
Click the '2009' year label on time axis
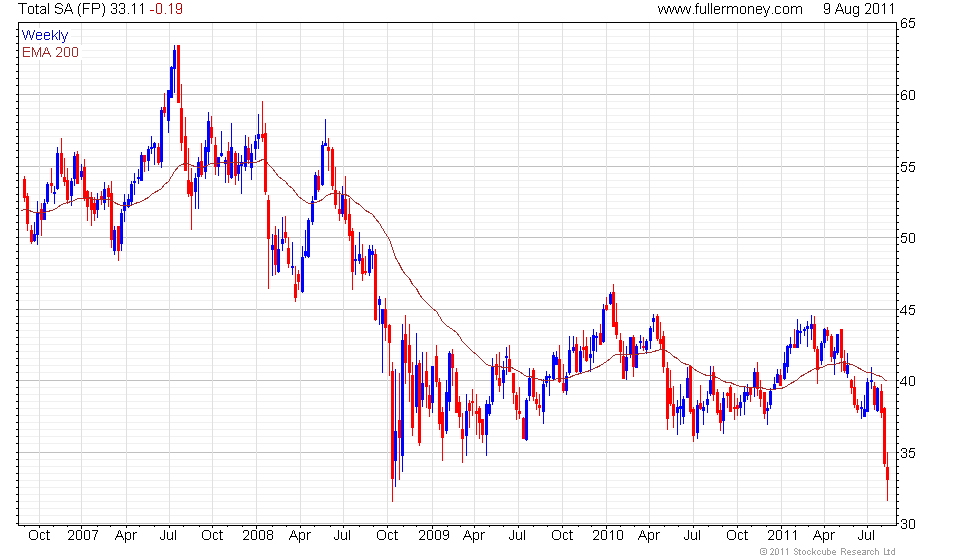pyautogui.click(x=433, y=536)
